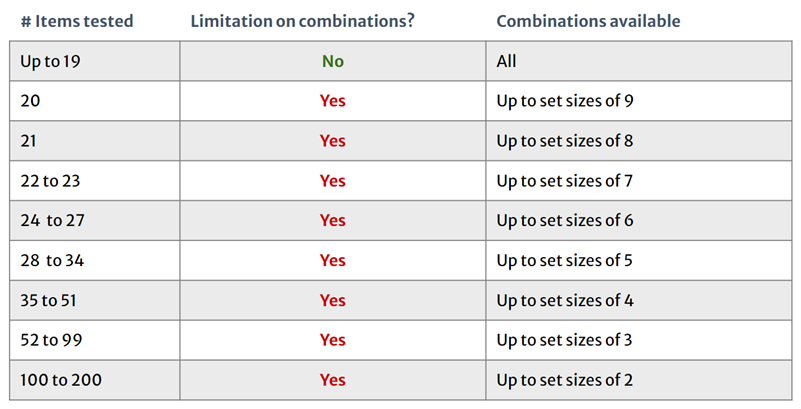Click the green "No" cell

pyautogui.click(x=333, y=61)
